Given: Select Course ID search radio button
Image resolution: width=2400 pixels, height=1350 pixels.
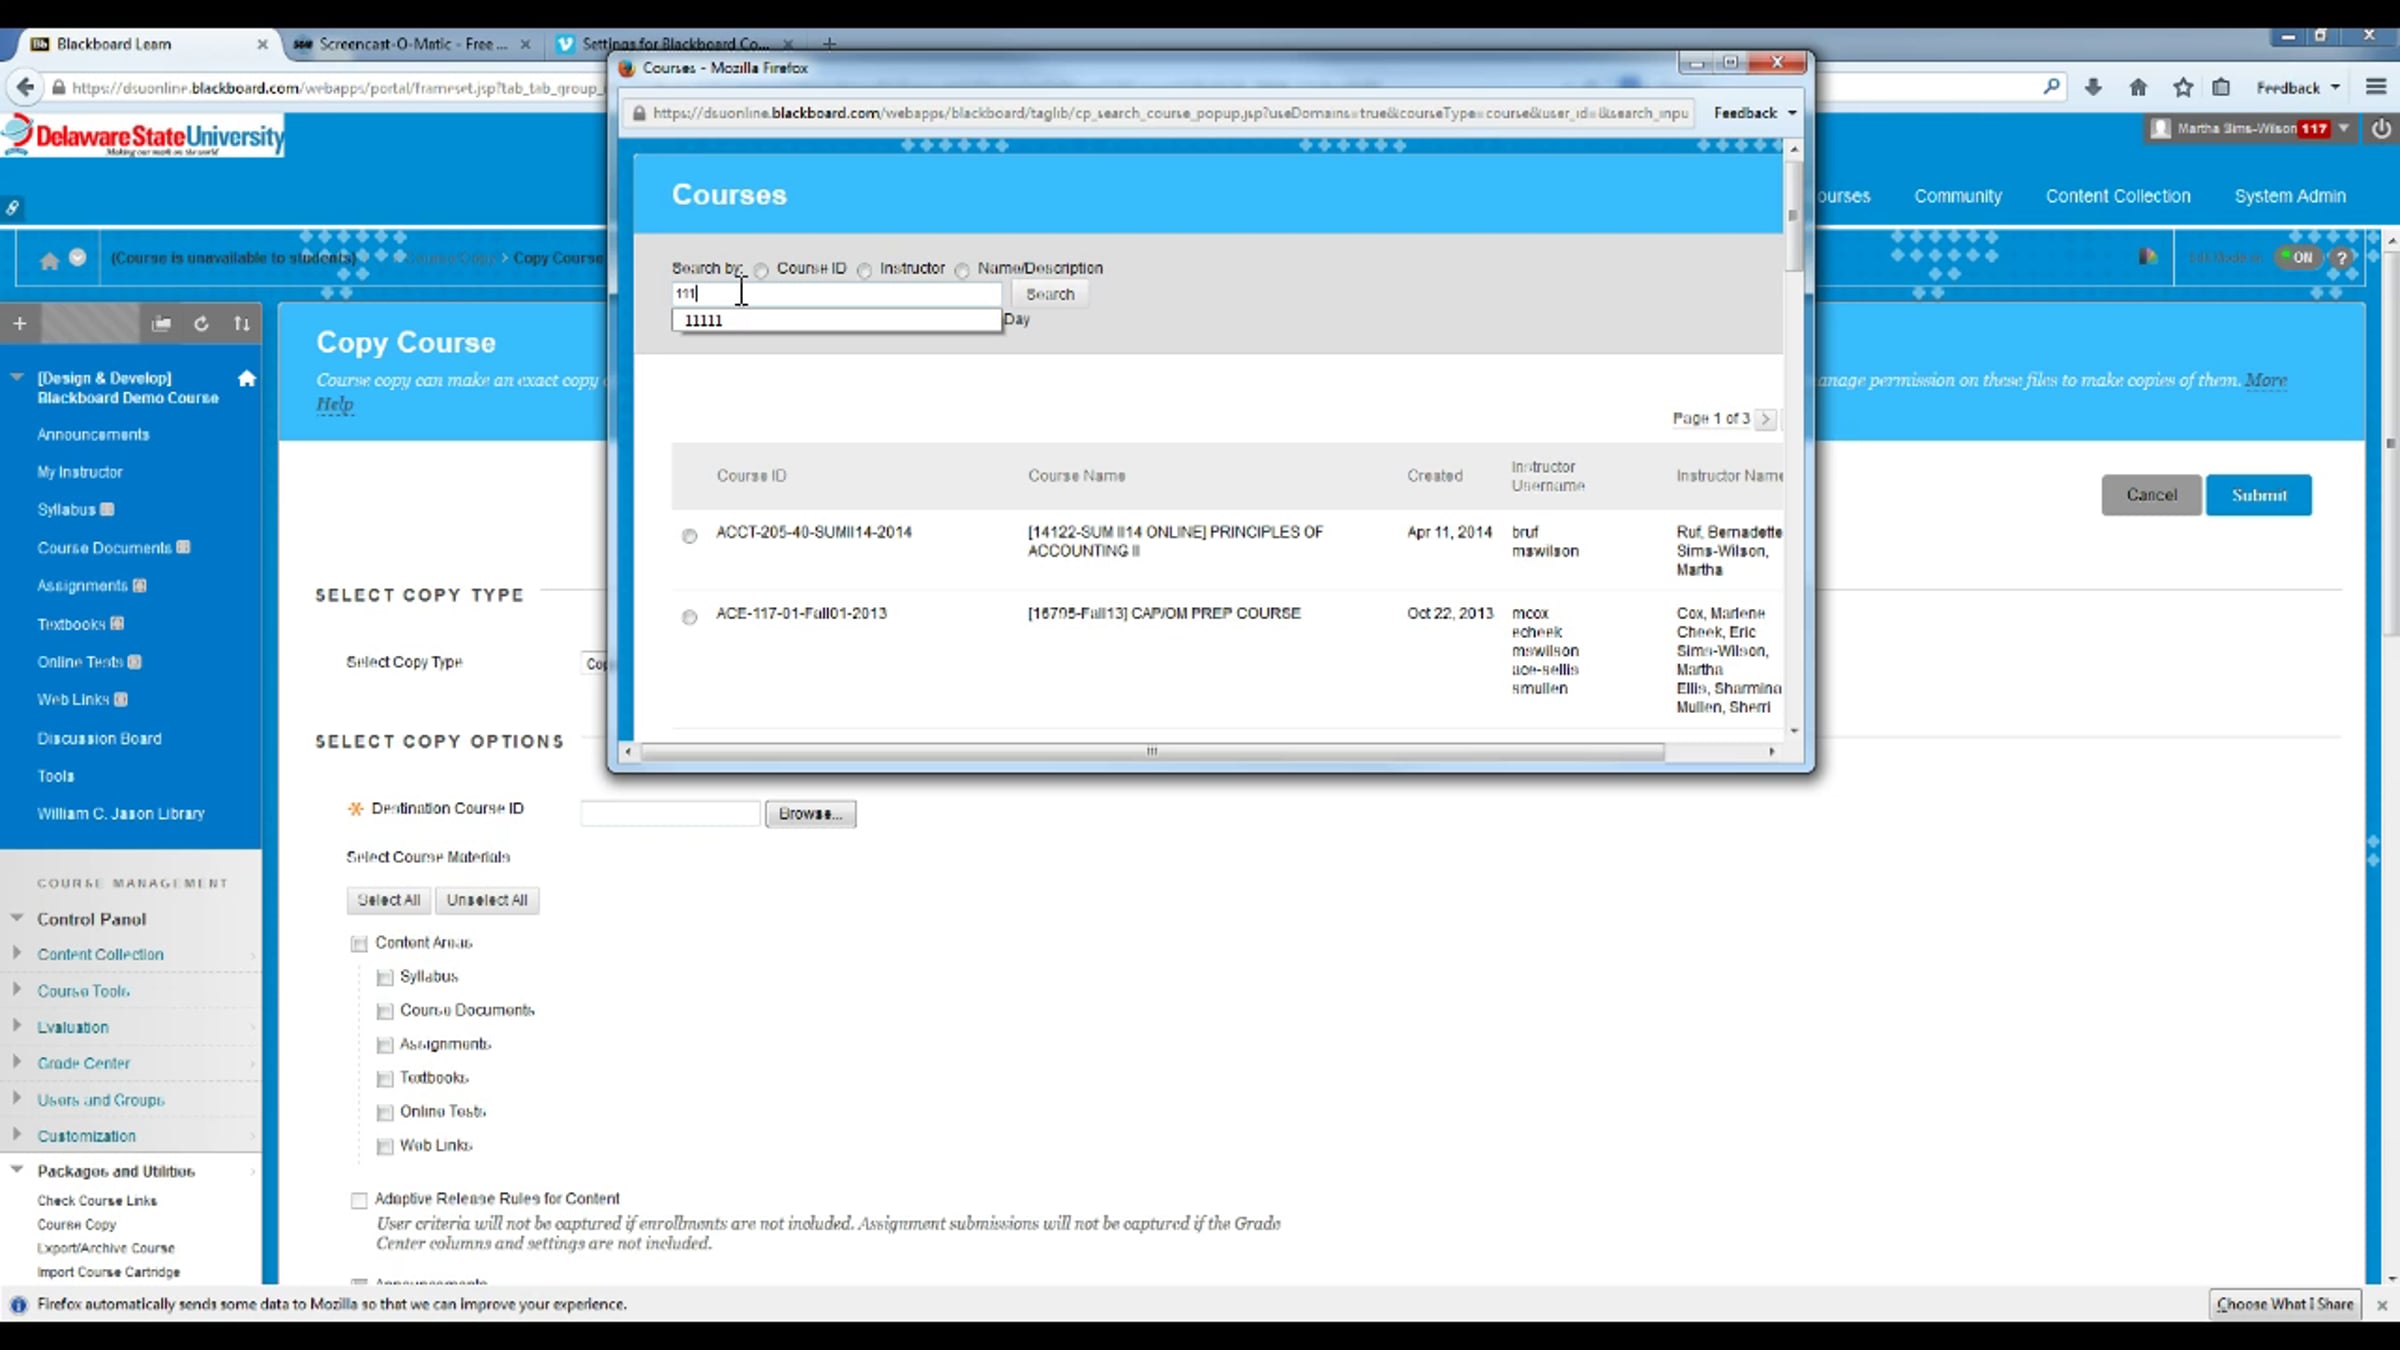Looking at the screenshot, I should [762, 270].
